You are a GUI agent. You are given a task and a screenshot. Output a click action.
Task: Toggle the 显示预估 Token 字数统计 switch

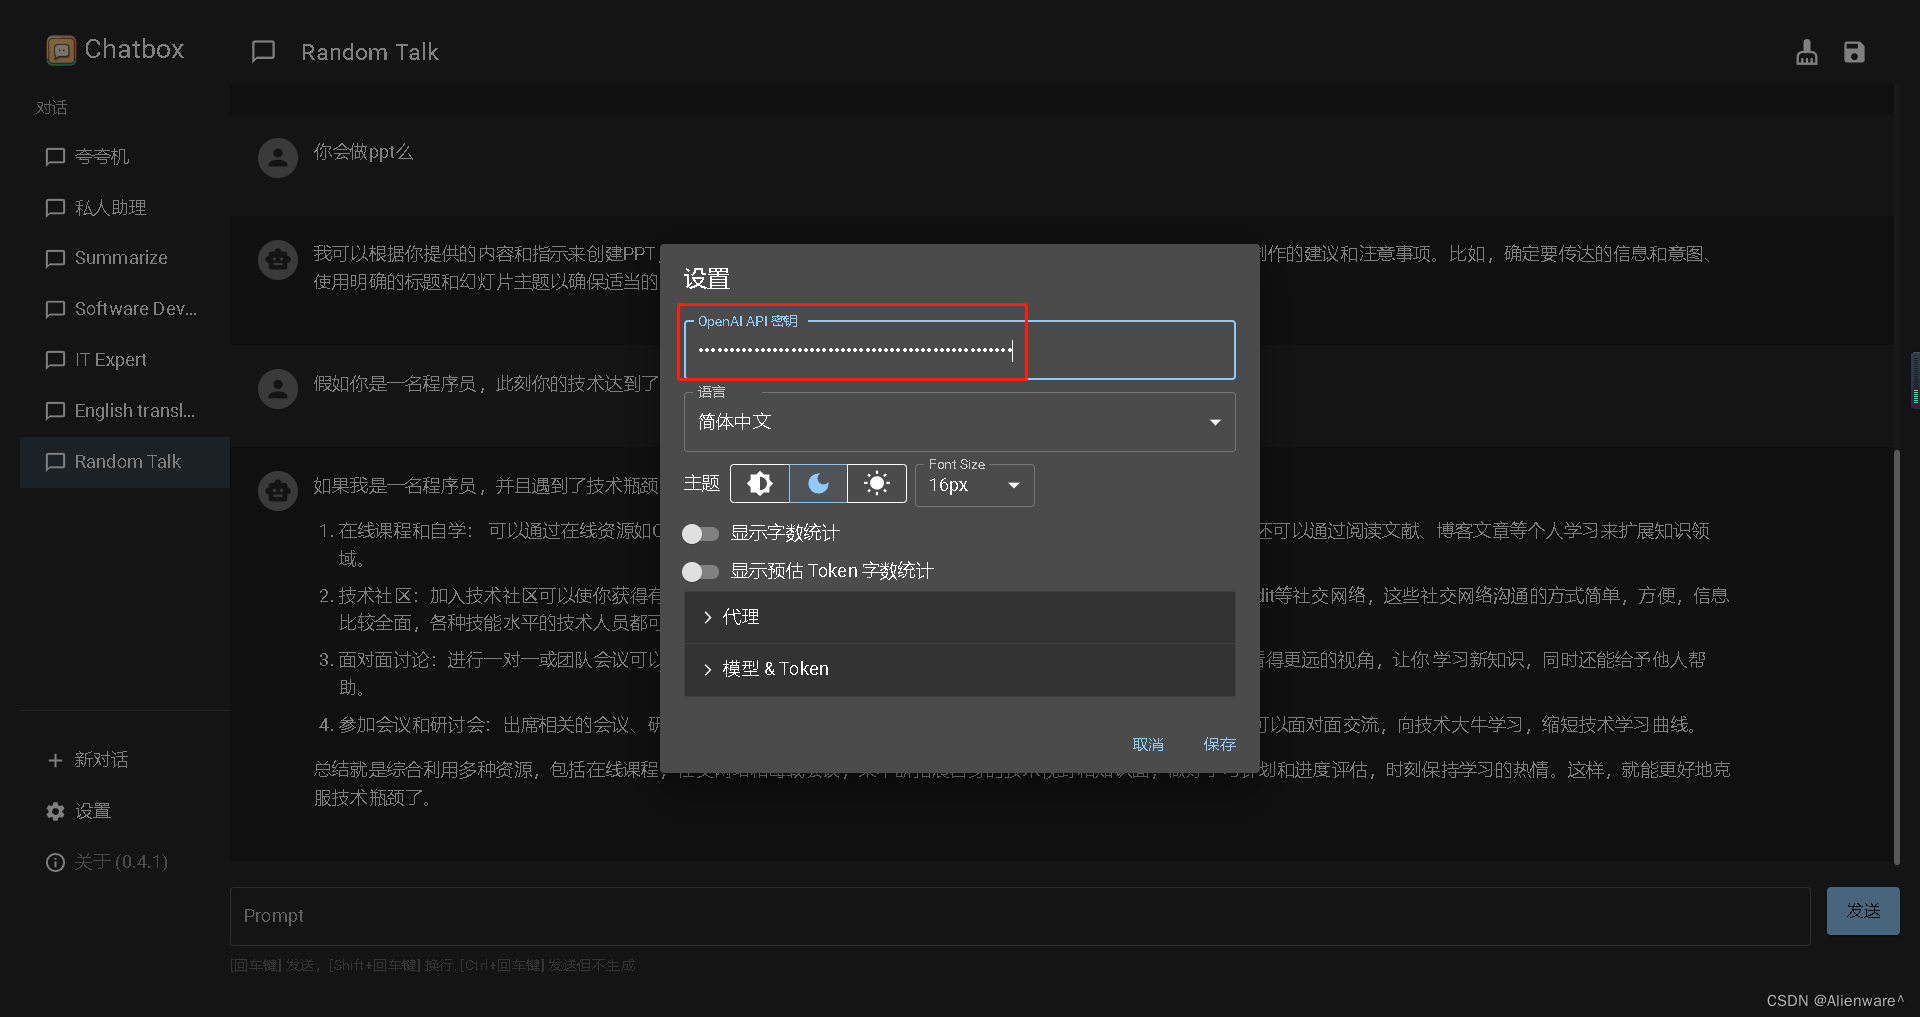[700, 572]
